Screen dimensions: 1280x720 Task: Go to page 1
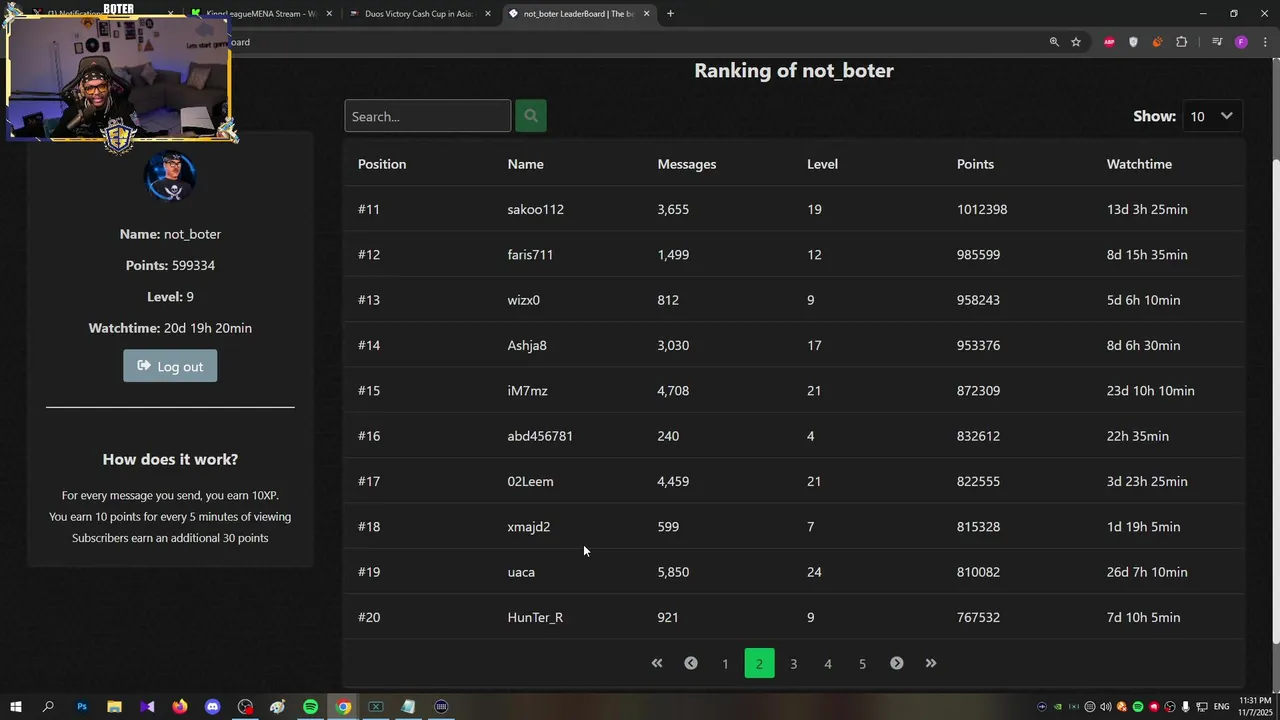tap(725, 663)
